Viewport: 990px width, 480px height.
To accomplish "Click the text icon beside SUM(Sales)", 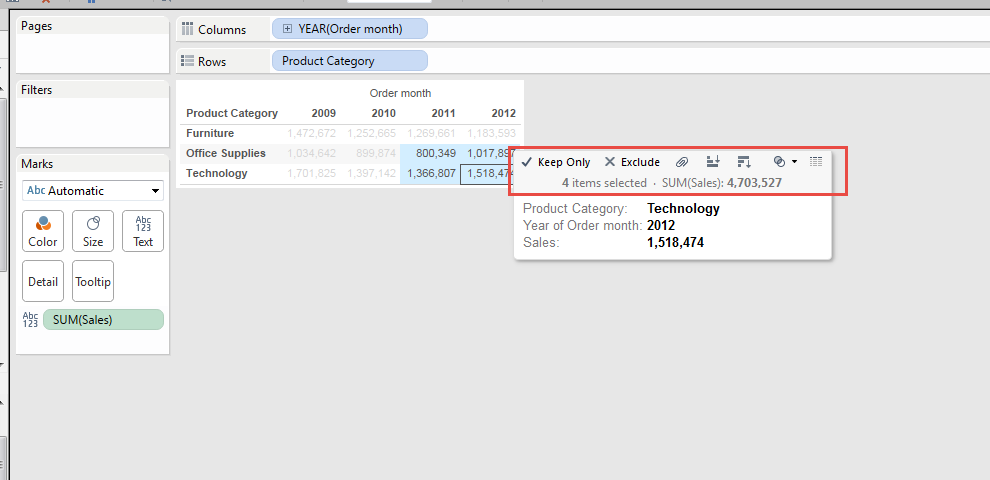I will (30, 320).
